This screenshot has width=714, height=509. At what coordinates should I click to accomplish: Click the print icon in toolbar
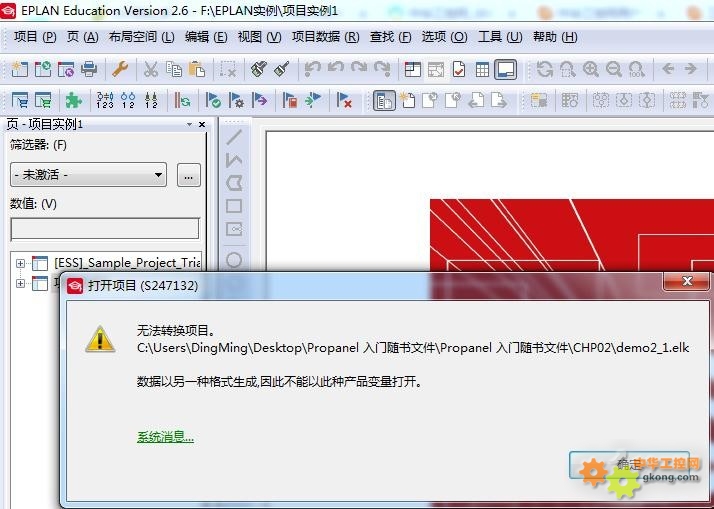[89, 69]
